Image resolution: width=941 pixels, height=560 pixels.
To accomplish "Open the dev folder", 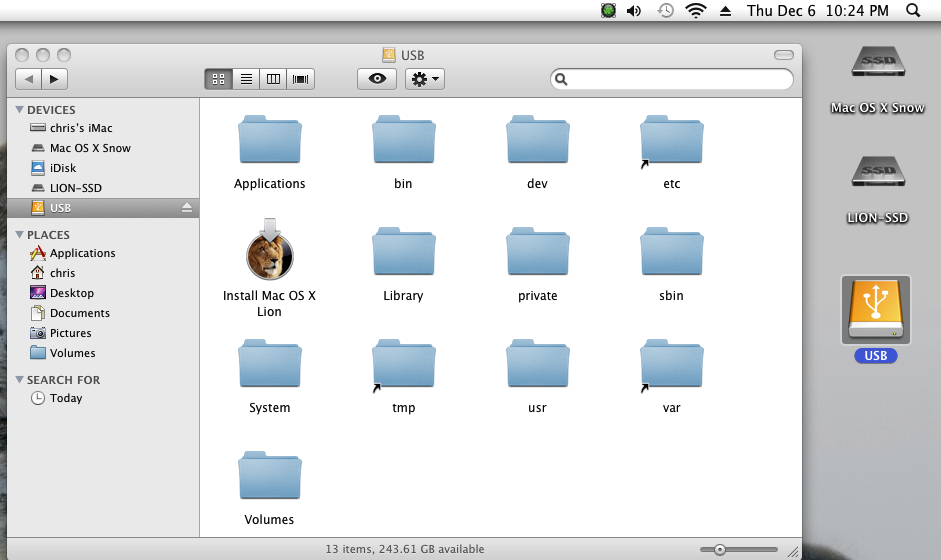I will click(537, 140).
